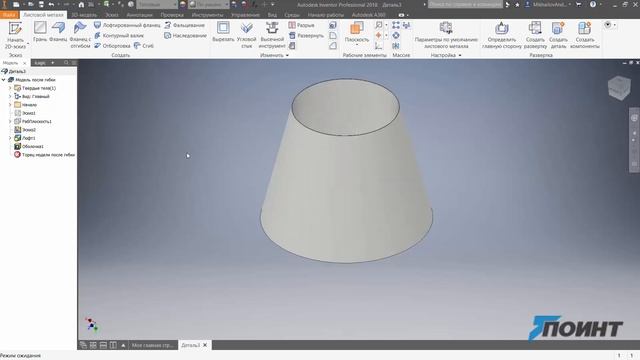Open the ViewCube in the viewport corner

619,87
